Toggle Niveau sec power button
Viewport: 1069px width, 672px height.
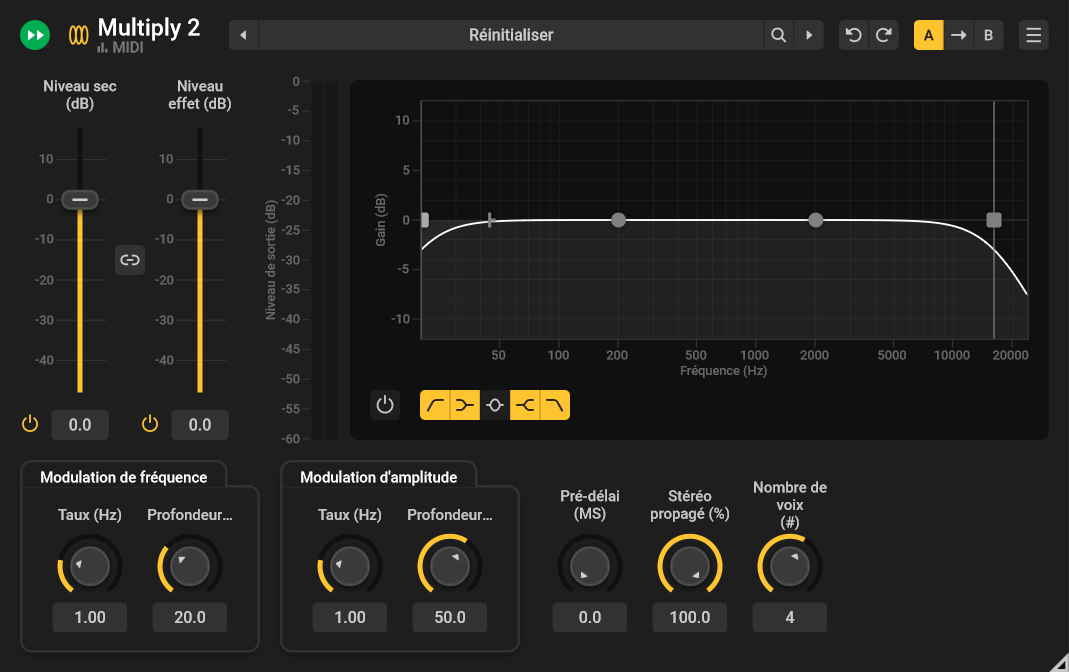click(30, 424)
